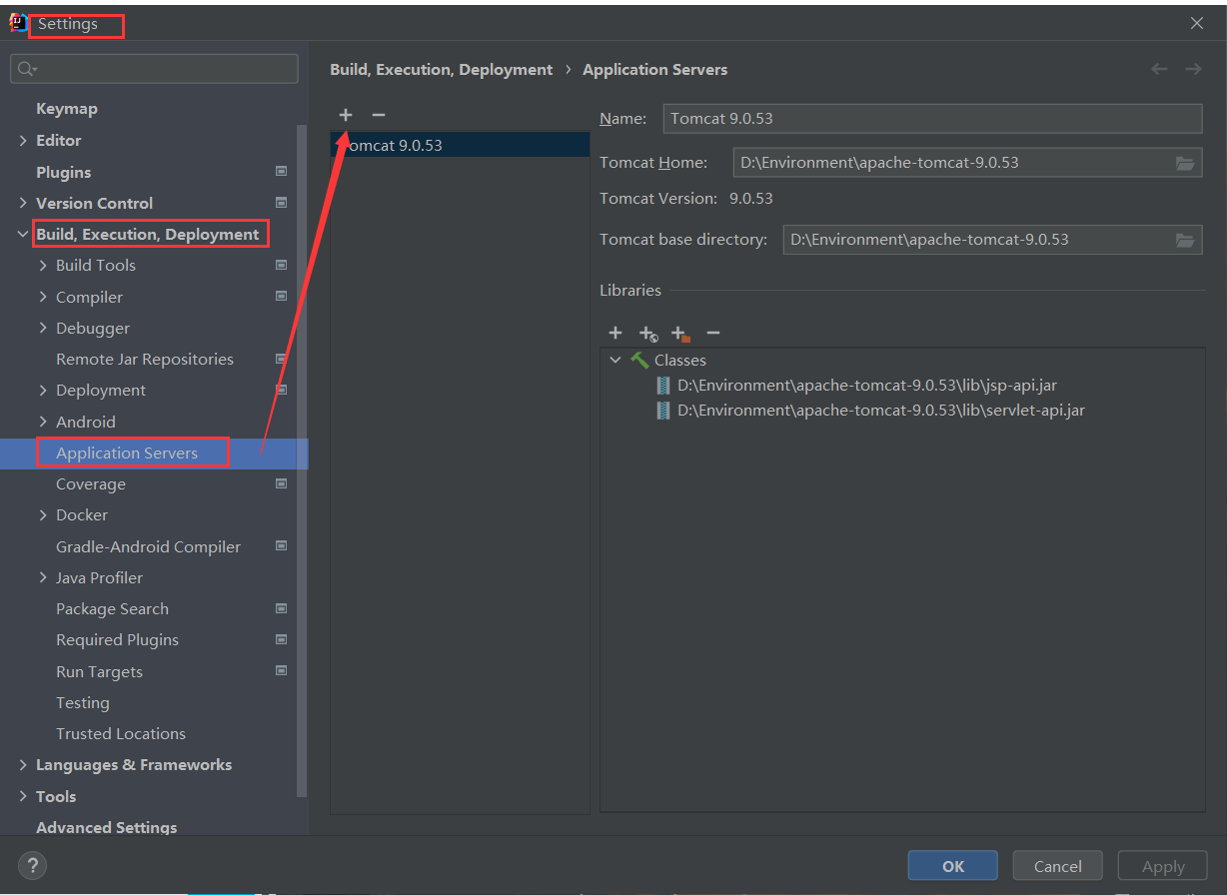The height and width of the screenshot is (895, 1227).
Task: Click project-level icon next to Coverage
Action: point(281,483)
